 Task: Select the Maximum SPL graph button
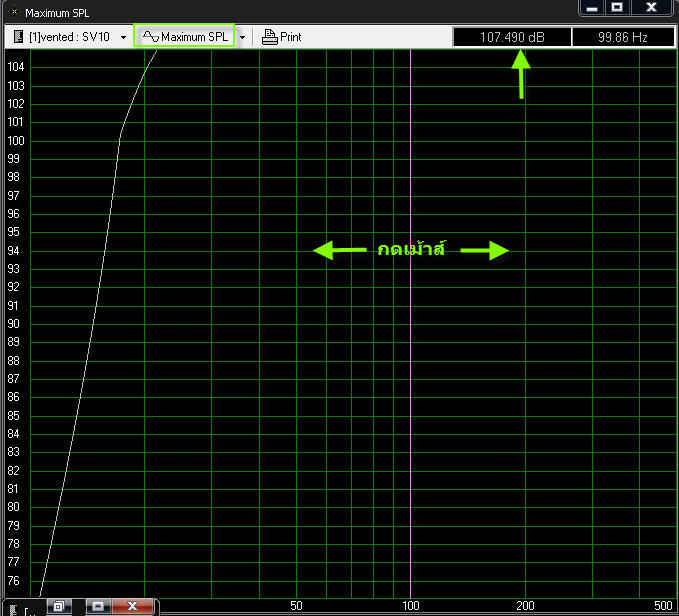(185, 36)
